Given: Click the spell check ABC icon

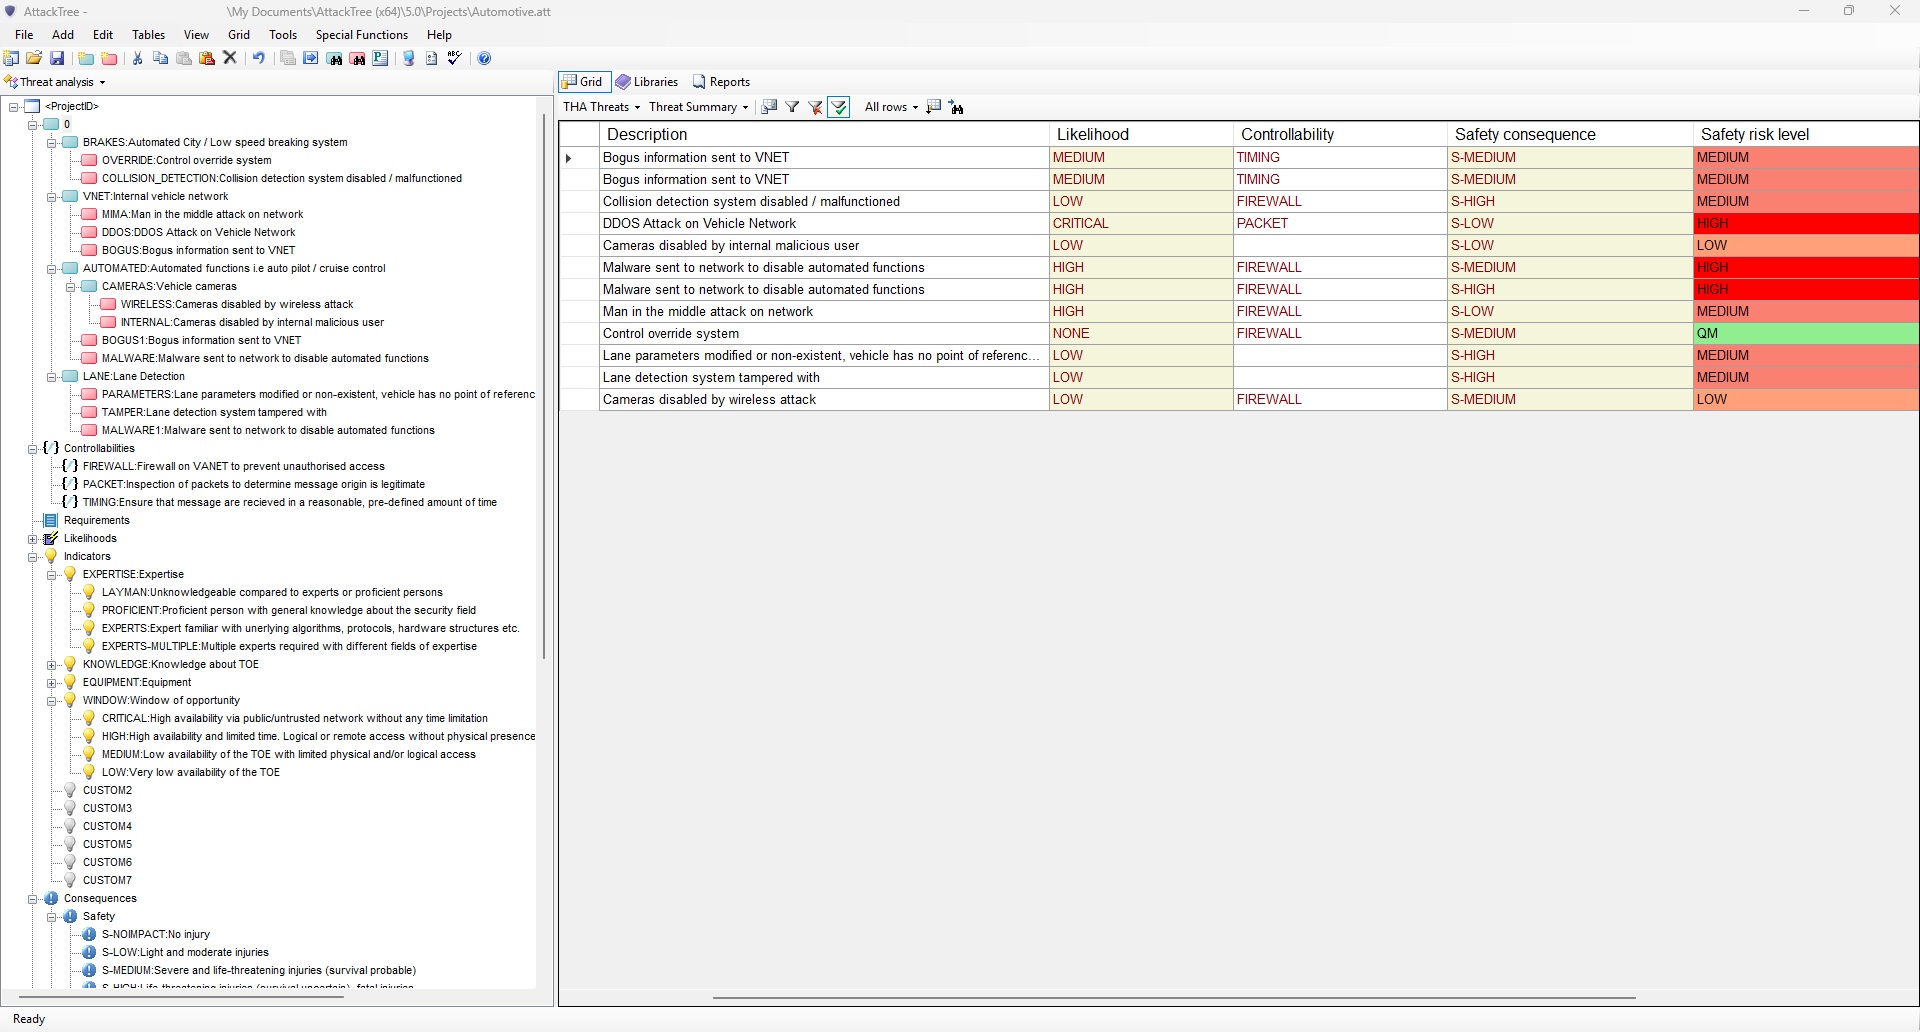Looking at the screenshot, I should point(454,59).
